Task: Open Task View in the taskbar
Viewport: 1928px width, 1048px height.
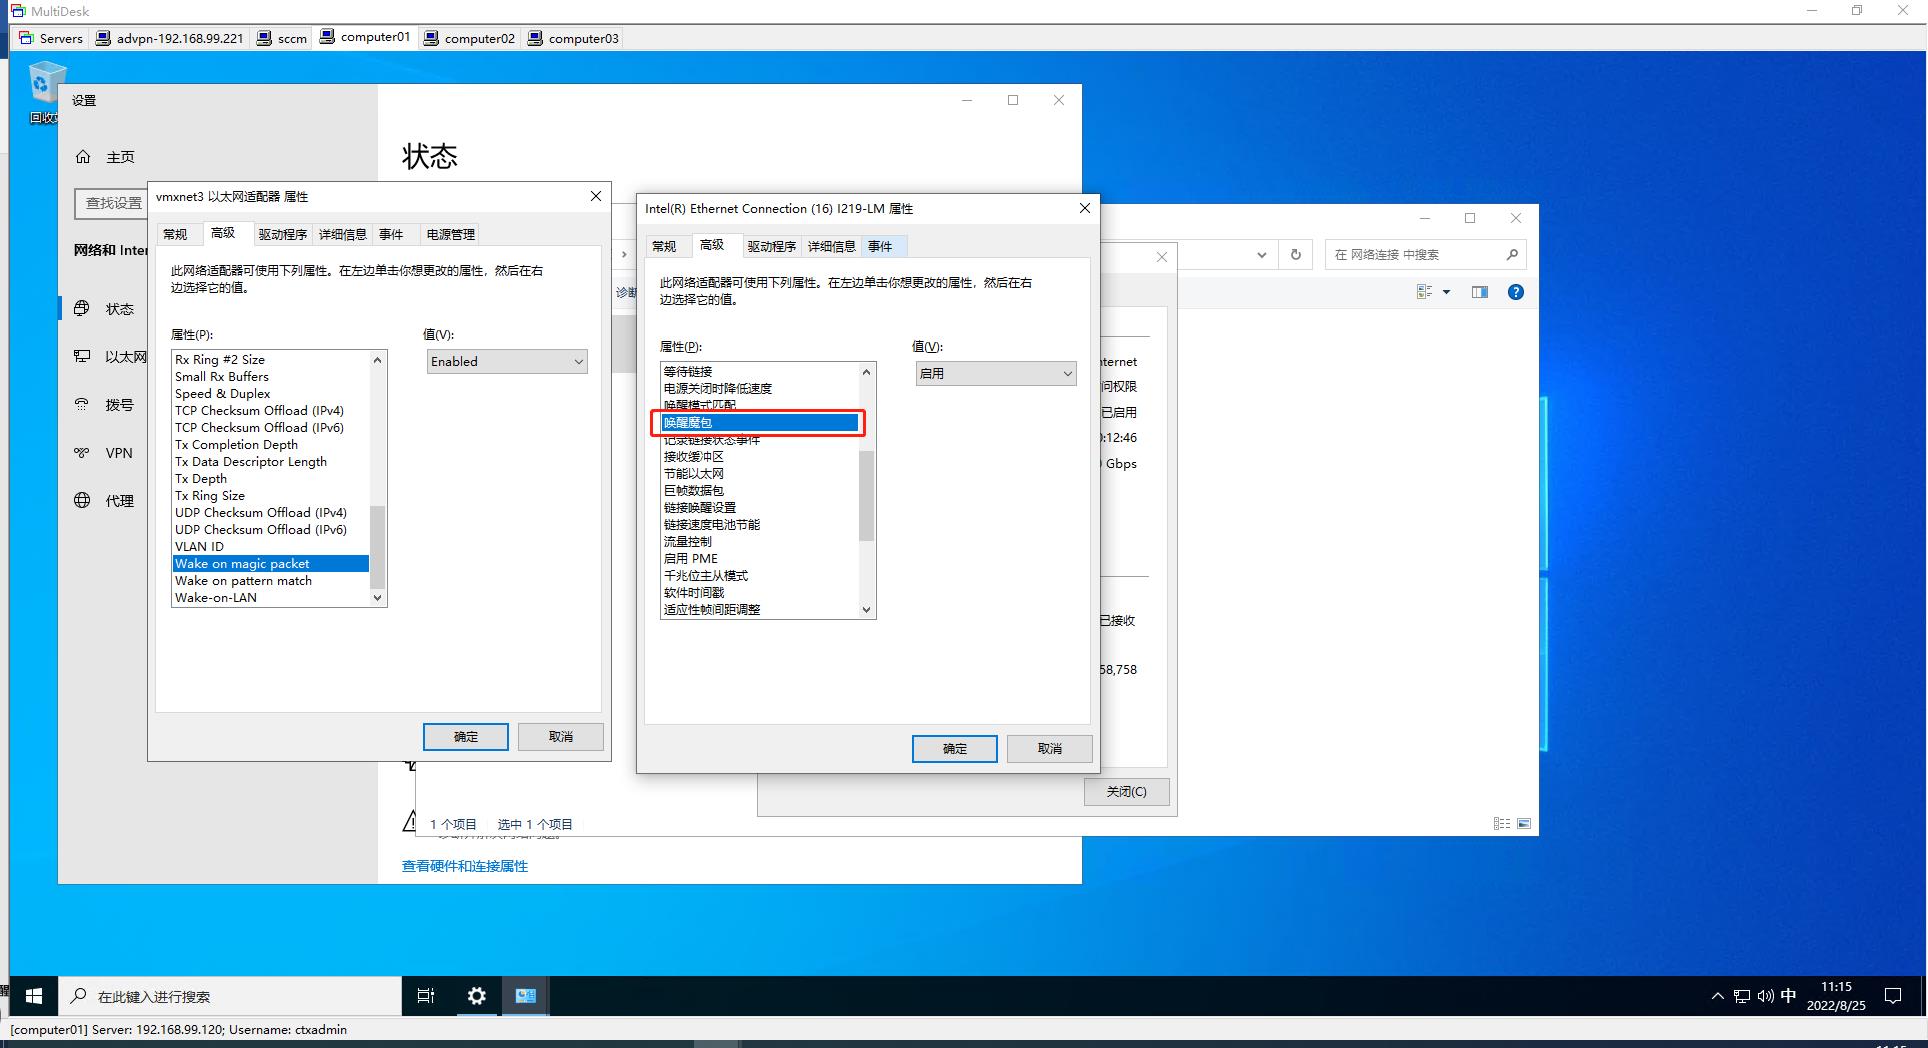Action: tap(426, 996)
